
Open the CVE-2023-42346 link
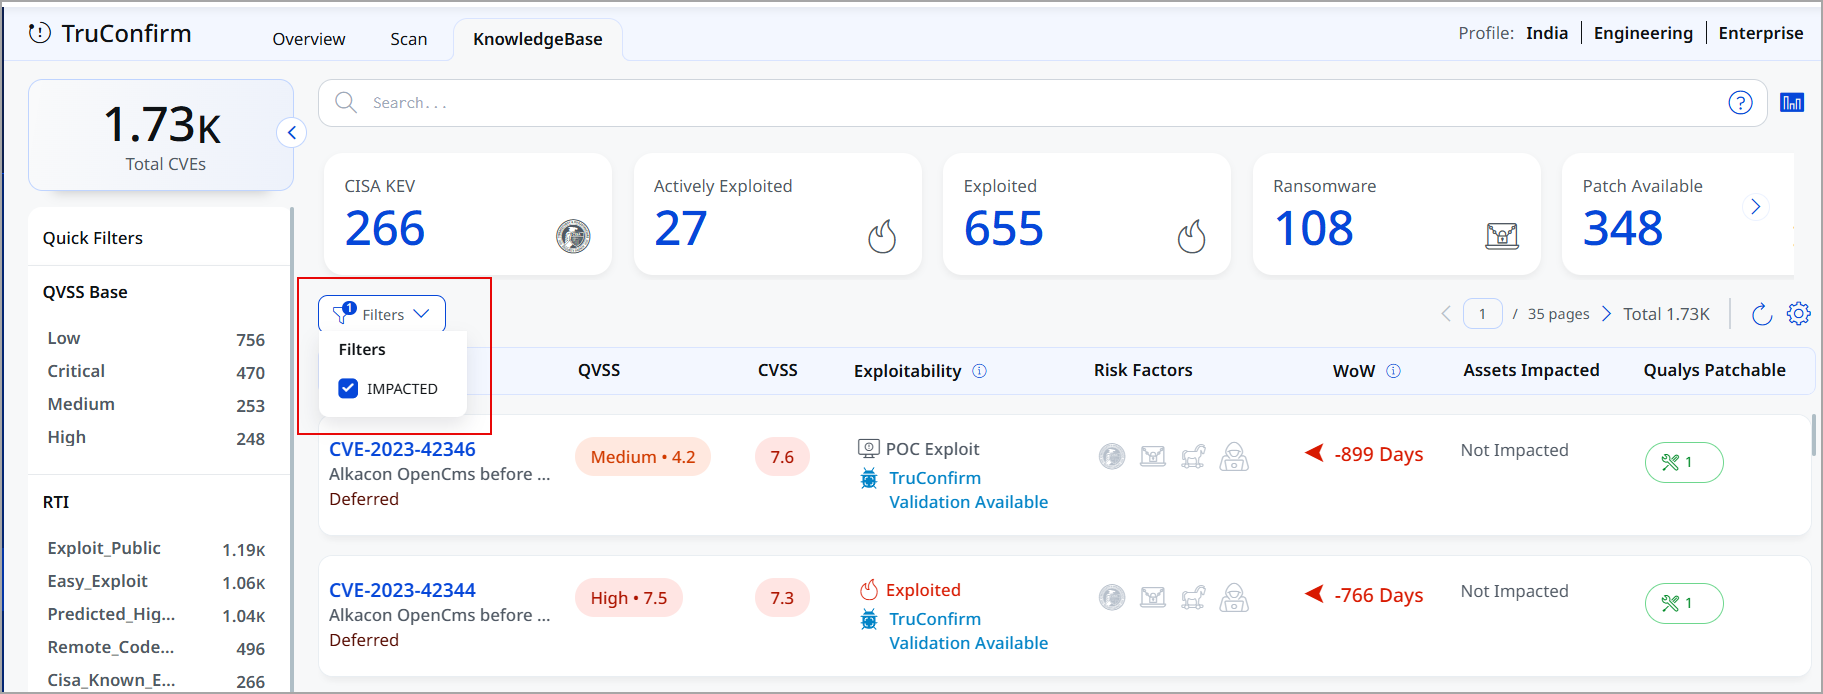pyautogui.click(x=402, y=449)
